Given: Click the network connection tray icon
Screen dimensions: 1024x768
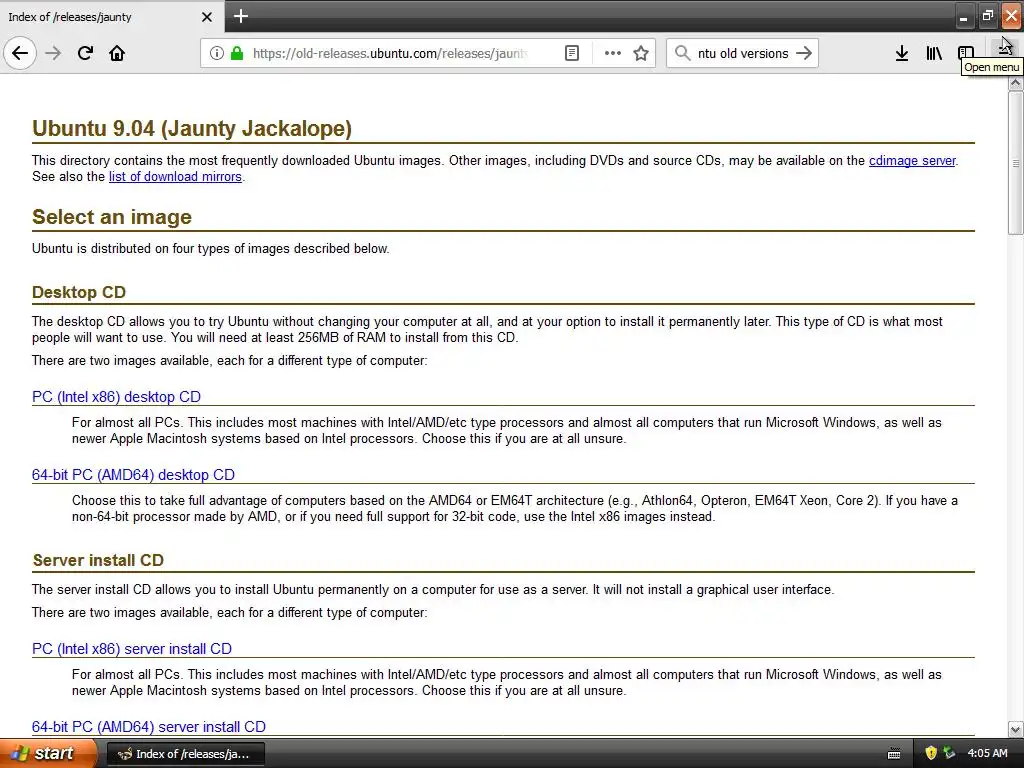Looking at the screenshot, I should click(x=949, y=753).
